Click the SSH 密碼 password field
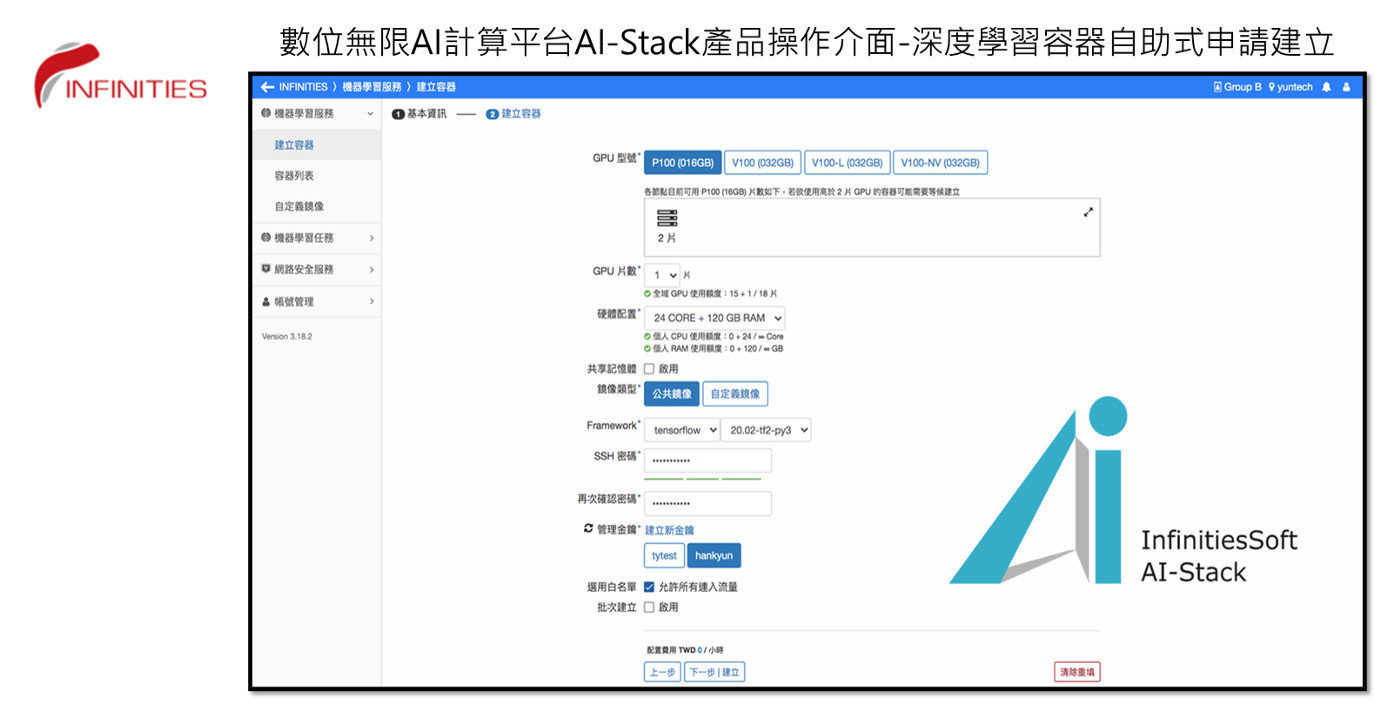Viewport: 1400px width, 710px height. 708,460
